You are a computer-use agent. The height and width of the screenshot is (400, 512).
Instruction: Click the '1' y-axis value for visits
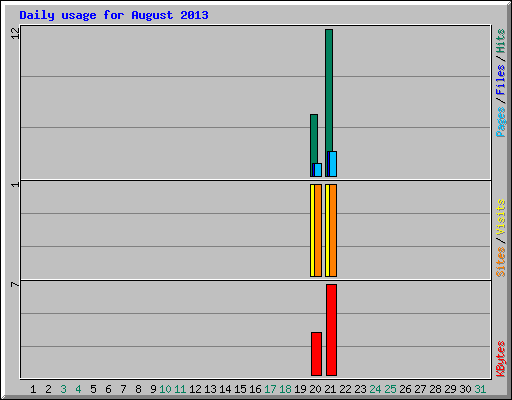pos(15,184)
